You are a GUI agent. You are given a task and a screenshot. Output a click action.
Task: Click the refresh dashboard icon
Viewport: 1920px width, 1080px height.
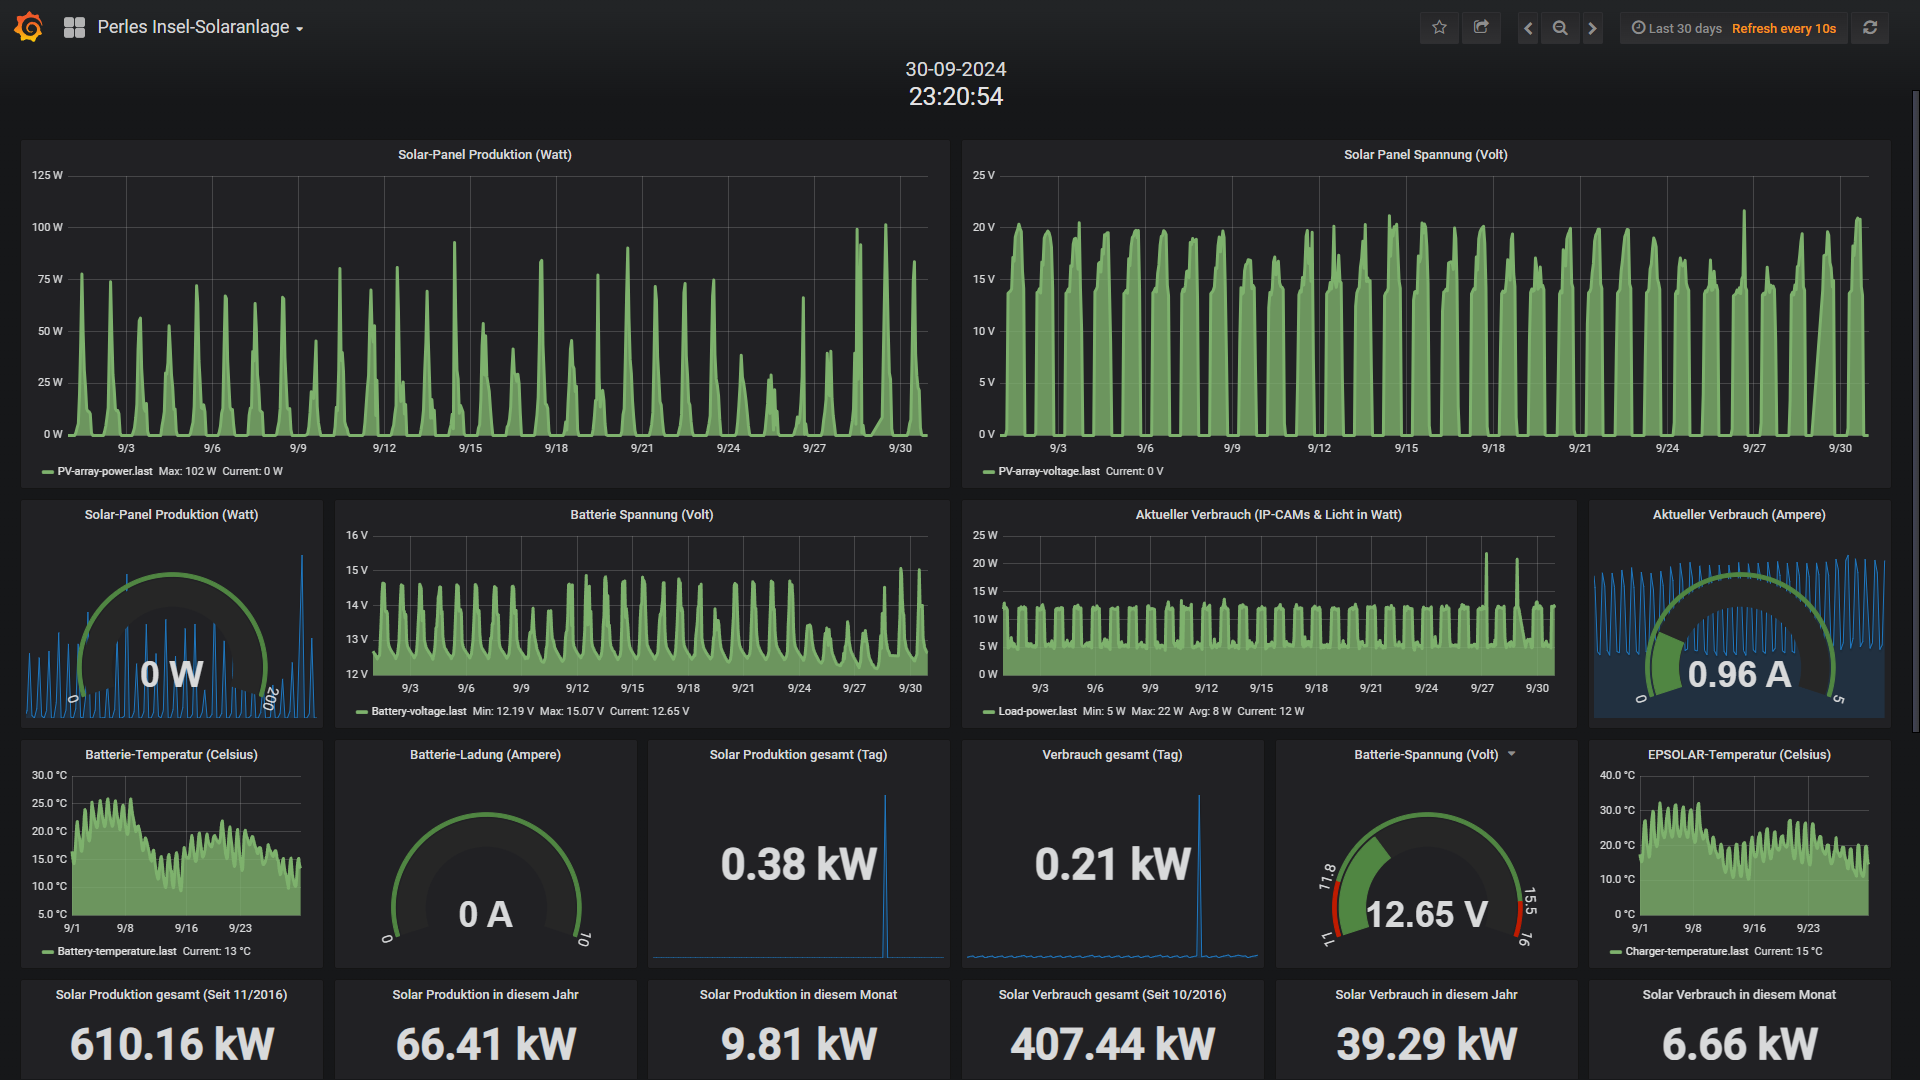(1870, 28)
